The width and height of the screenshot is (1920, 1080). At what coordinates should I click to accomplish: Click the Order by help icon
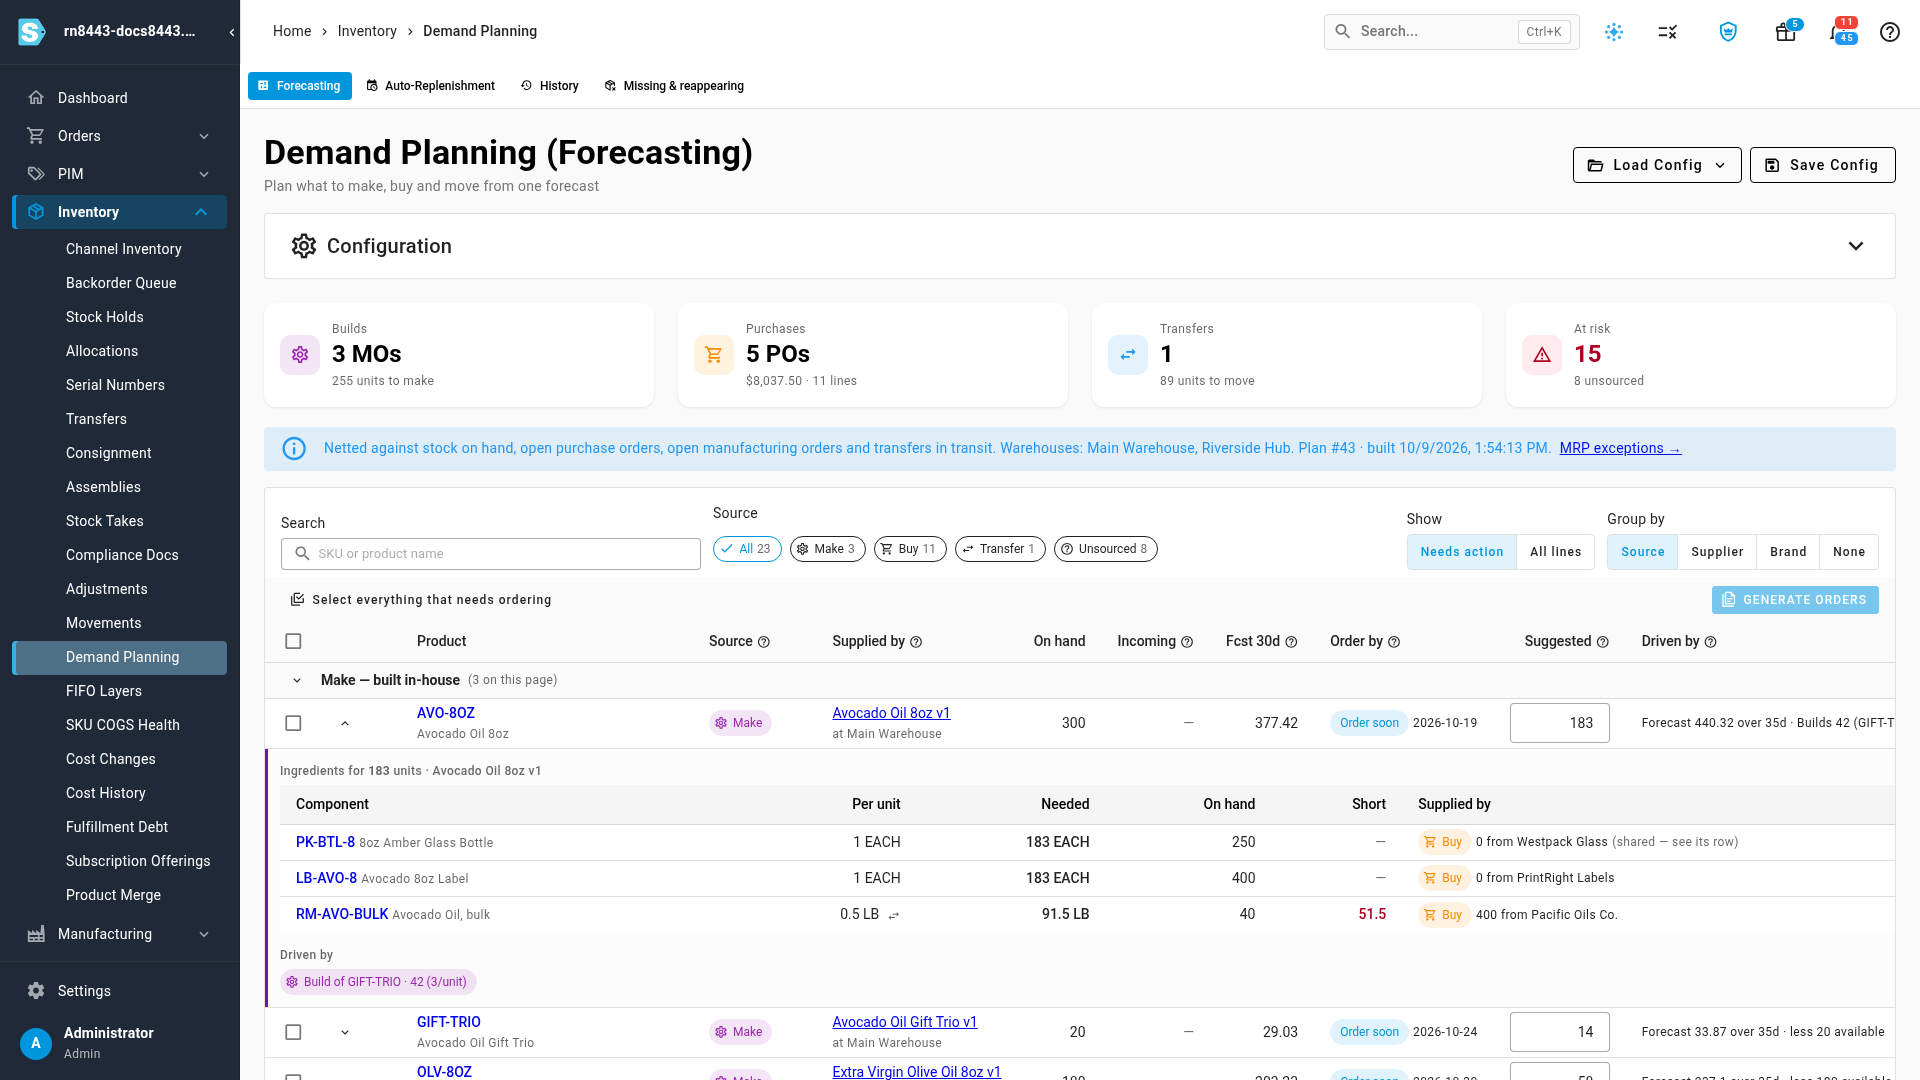click(x=1394, y=642)
